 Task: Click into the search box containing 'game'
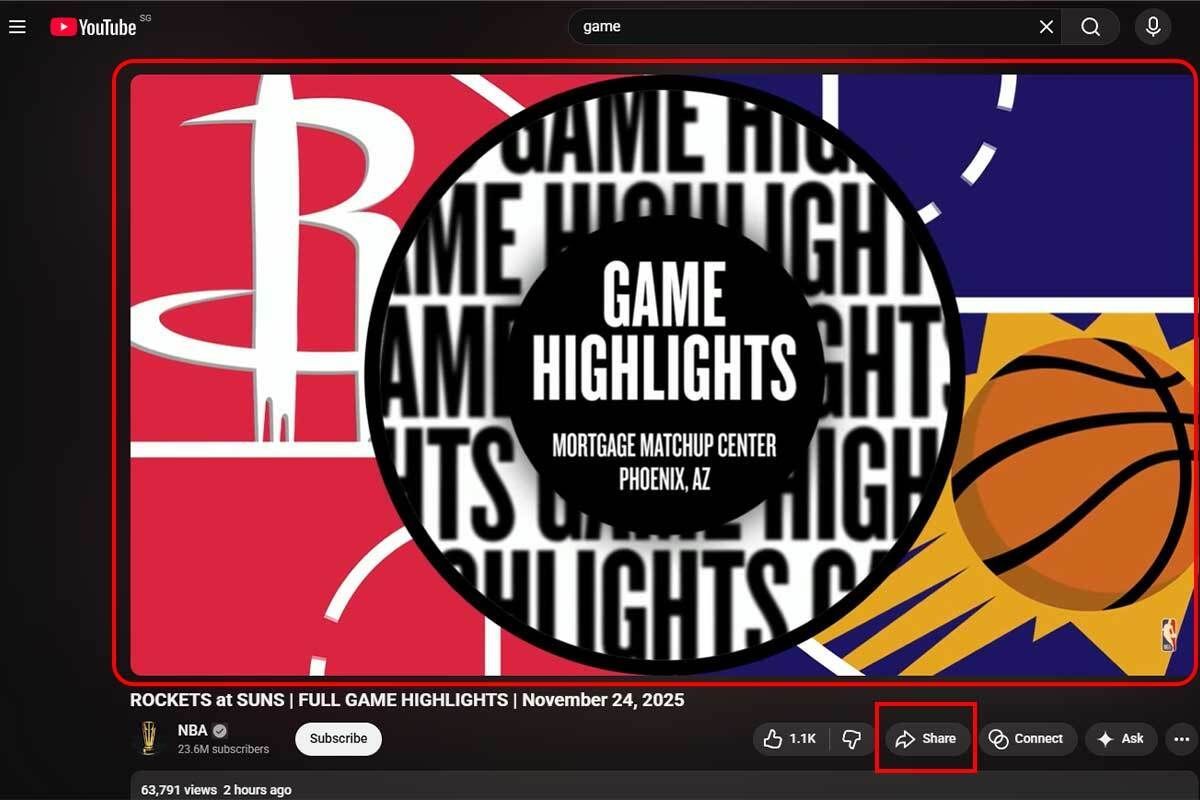click(800, 27)
